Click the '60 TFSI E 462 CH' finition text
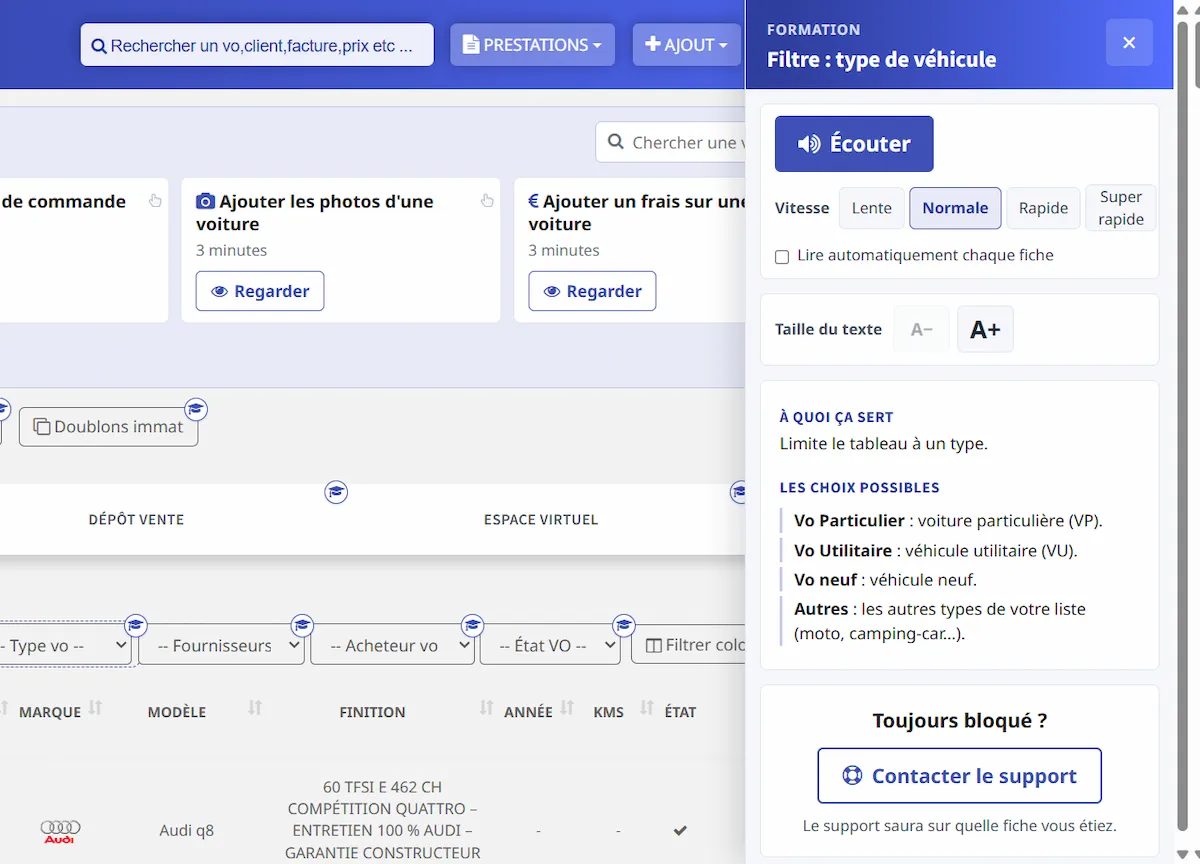Image resolution: width=1200 pixels, height=864 pixels. [382, 787]
